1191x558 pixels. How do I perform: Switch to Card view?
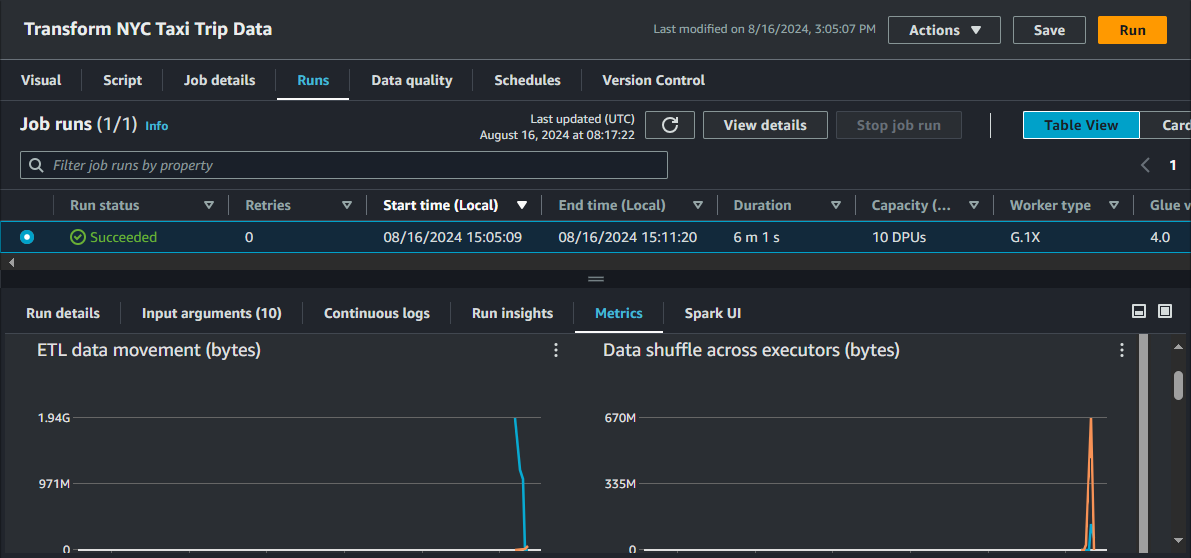[1166, 125]
